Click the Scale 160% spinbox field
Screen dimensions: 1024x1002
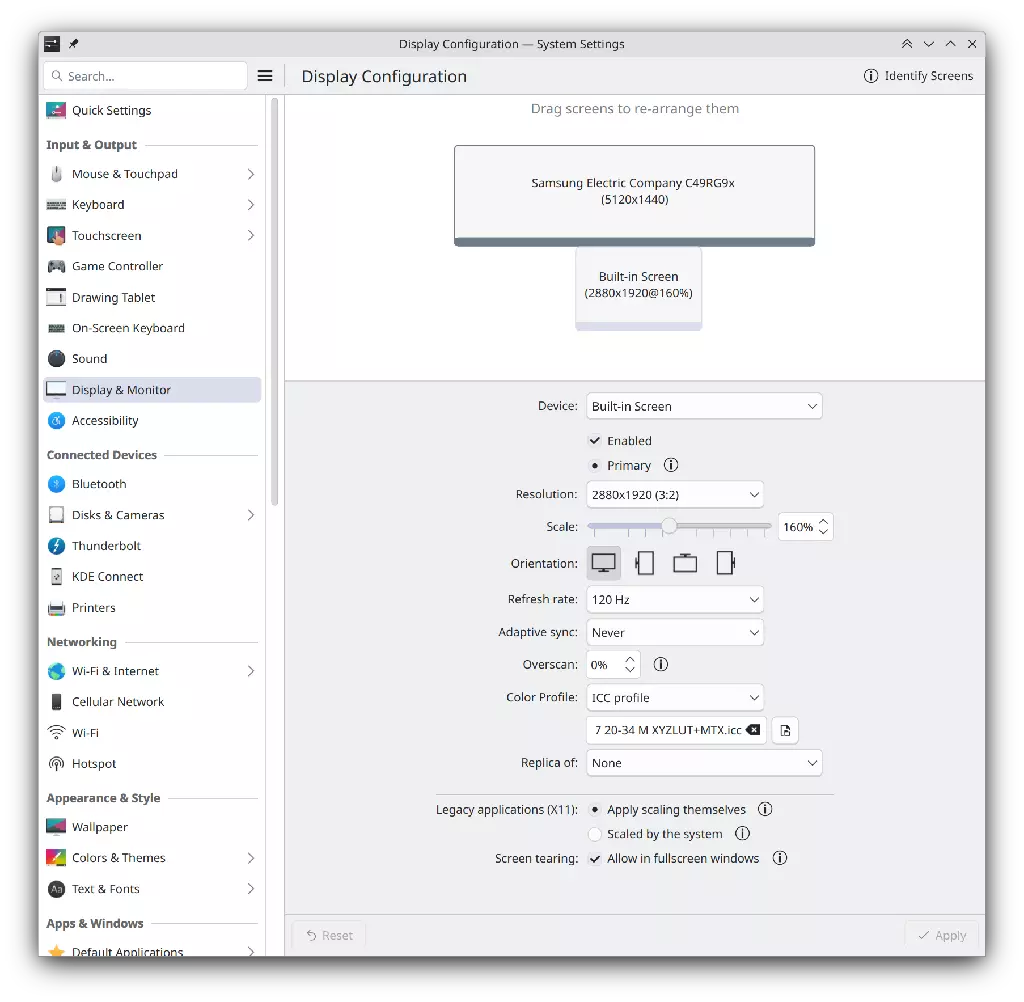(x=805, y=526)
